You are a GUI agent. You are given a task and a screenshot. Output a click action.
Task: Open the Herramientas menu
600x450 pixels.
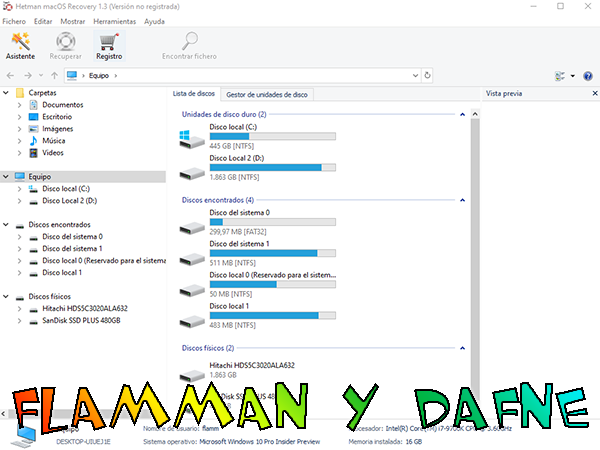(x=114, y=21)
